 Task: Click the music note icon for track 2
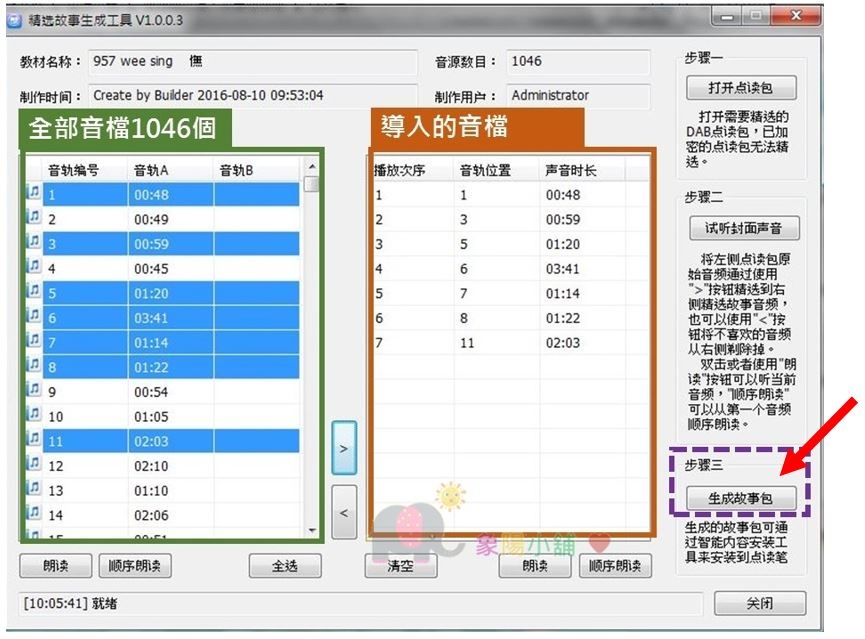tap(34, 217)
